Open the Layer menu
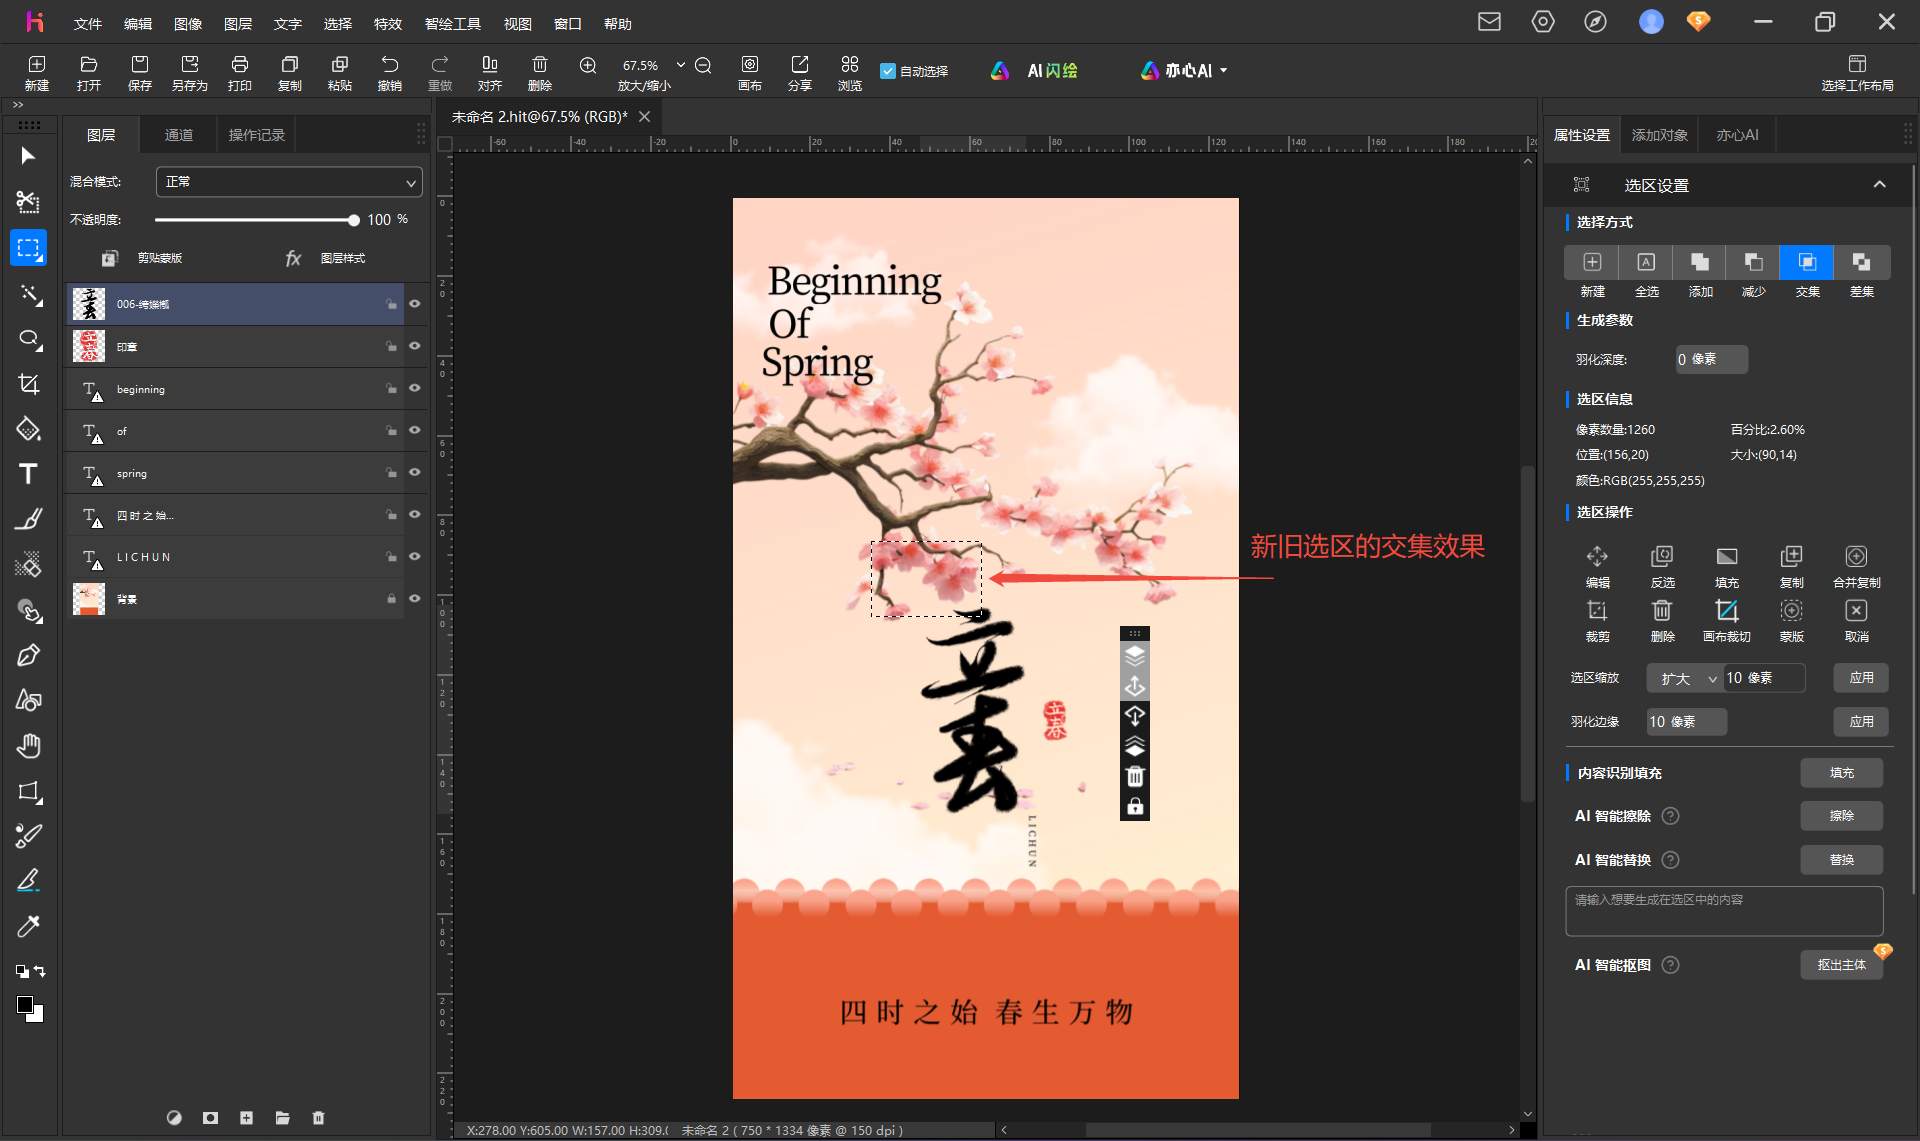1920x1141 pixels. pyautogui.click(x=238, y=23)
